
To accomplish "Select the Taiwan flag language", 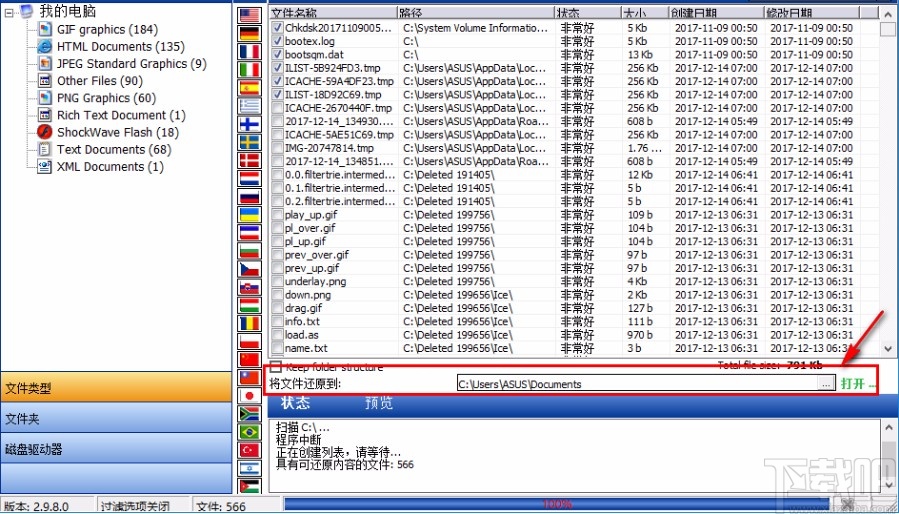I will click(x=250, y=377).
